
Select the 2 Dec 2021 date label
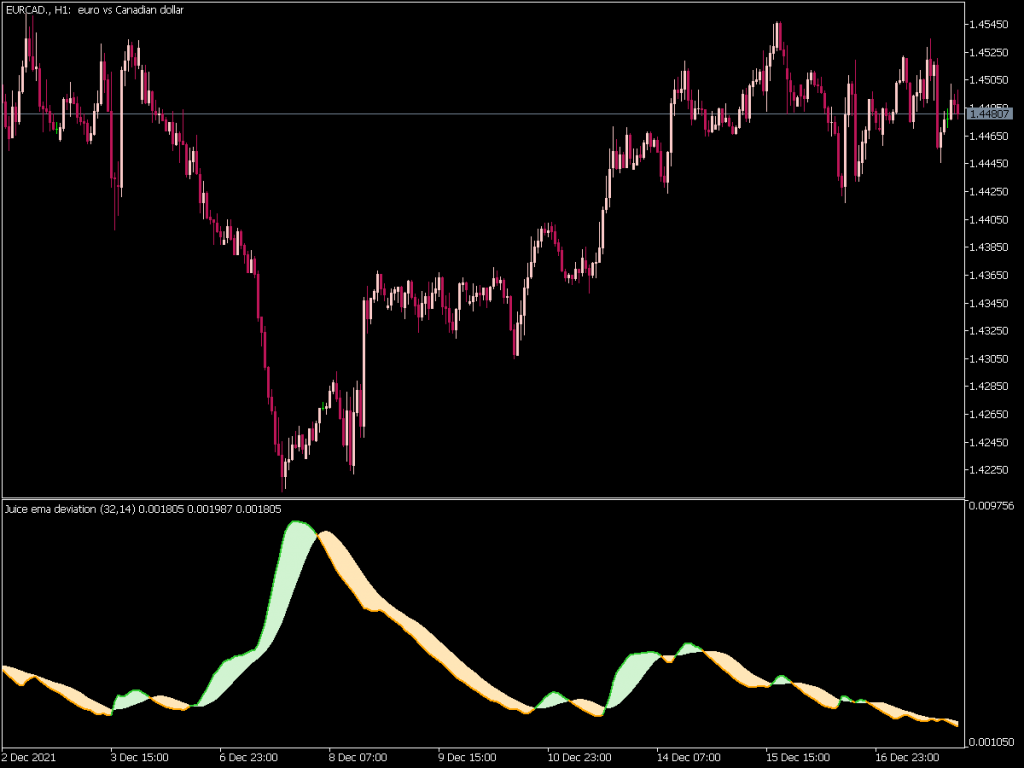29,757
